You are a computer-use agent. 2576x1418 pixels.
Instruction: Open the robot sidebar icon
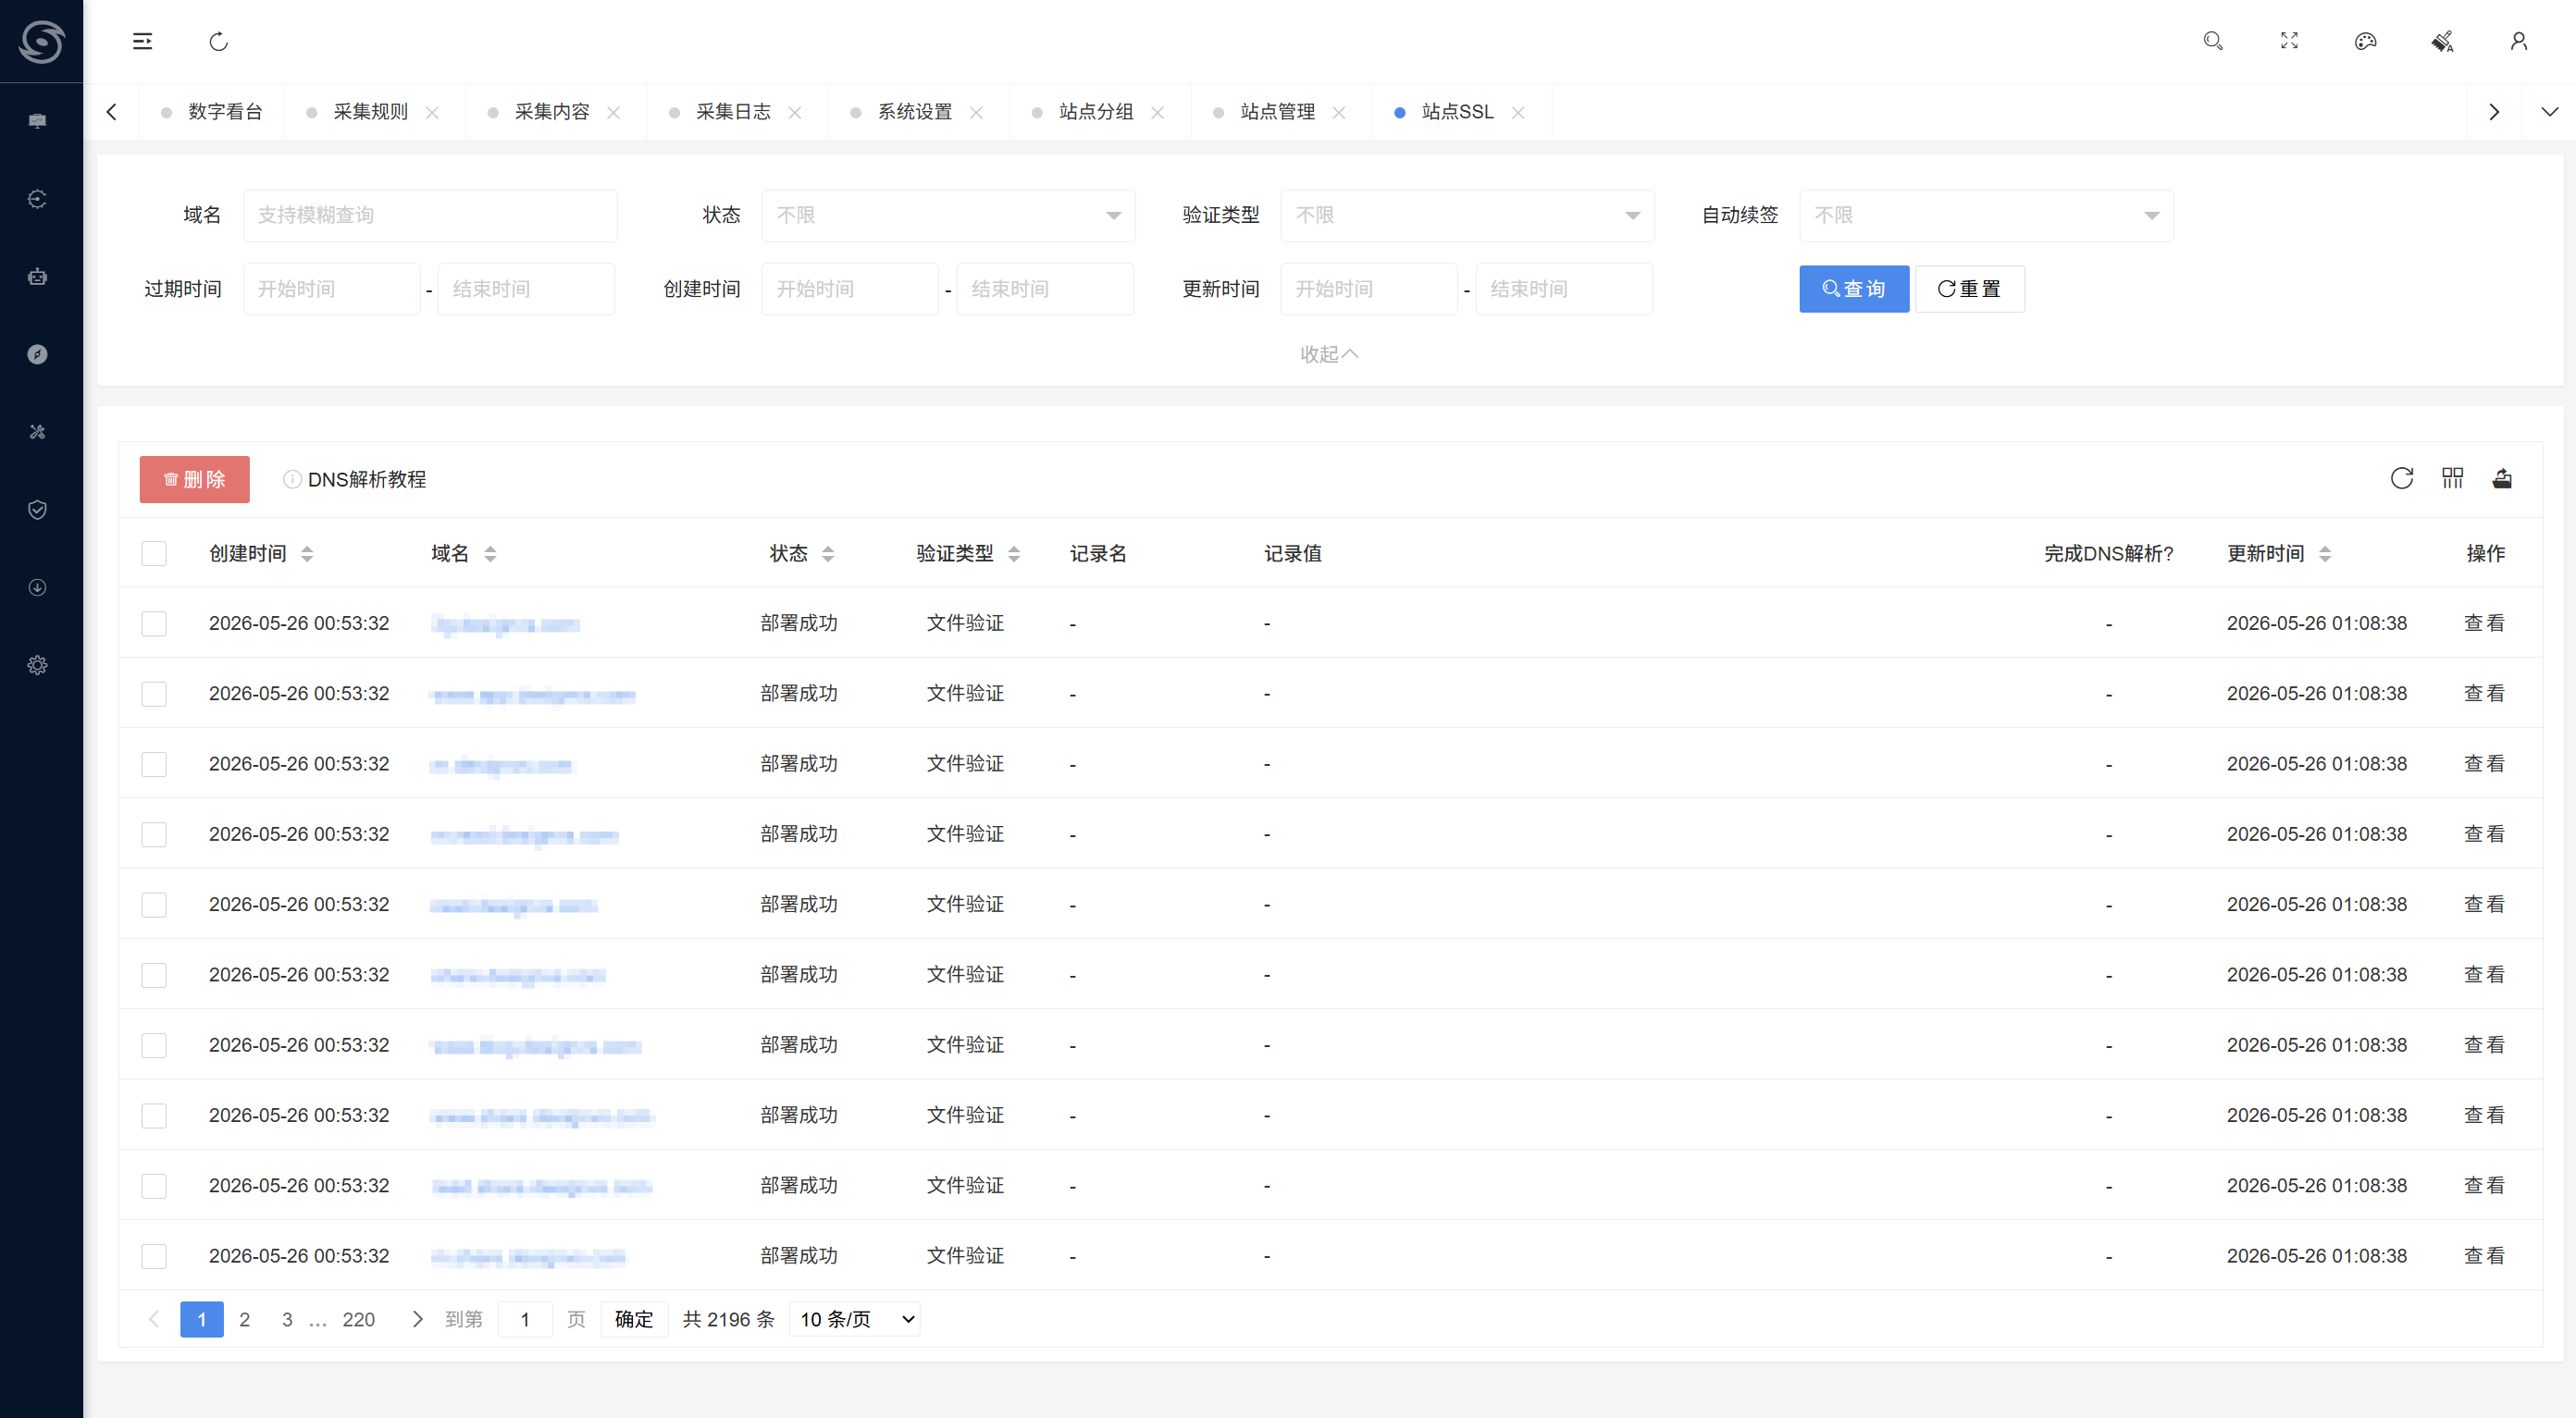pos(37,277)
